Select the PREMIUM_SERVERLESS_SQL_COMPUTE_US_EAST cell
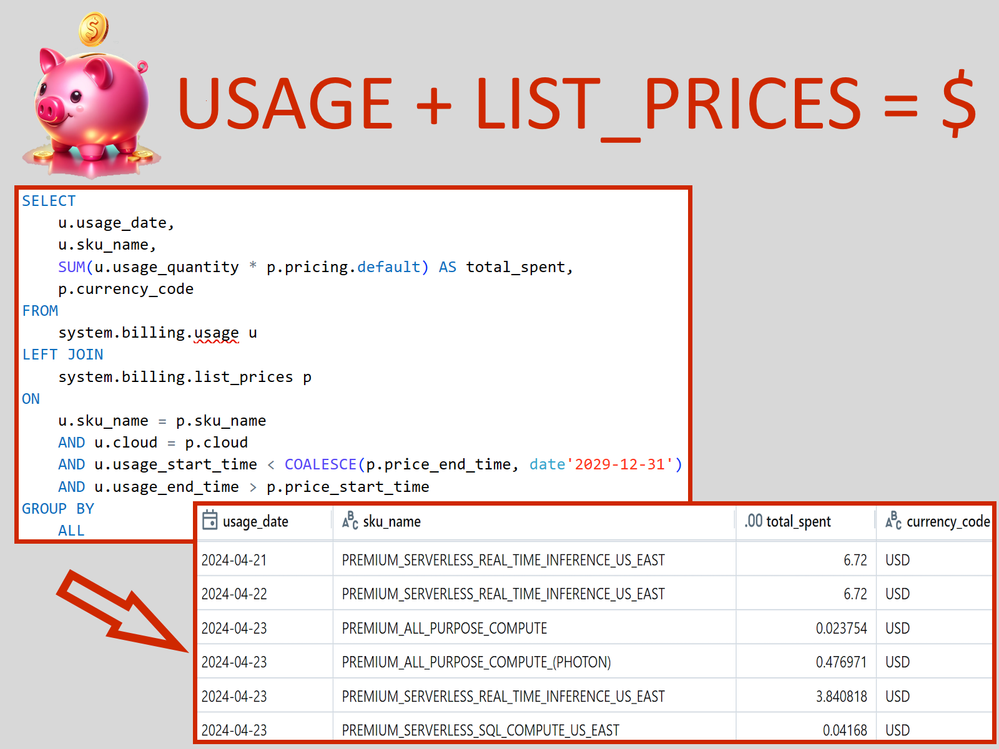Viewport: 999px width, 749px height. [480, 730]
